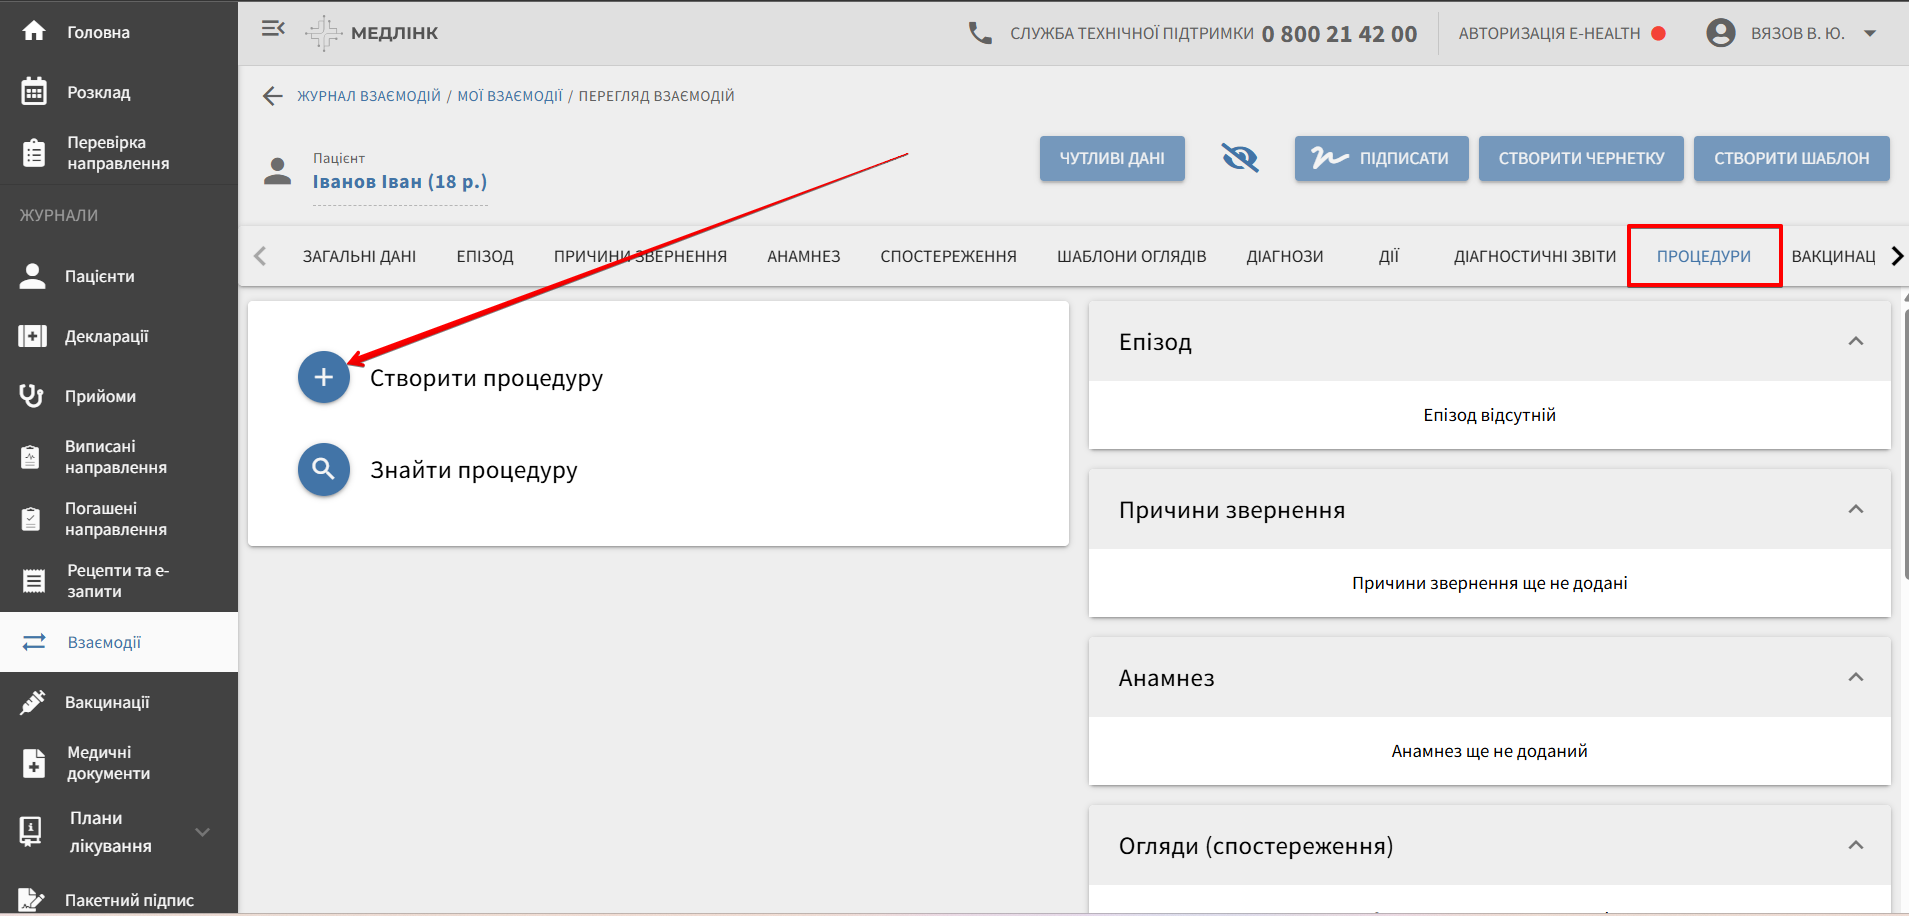Click Створити чернетку button
The image size is (1909, 916).
[x=1580, y=158]
